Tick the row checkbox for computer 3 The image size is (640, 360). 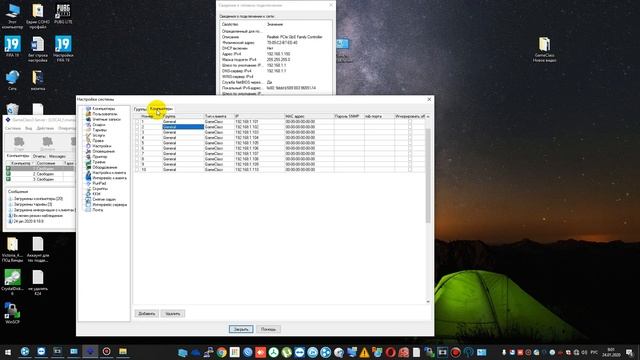137,132
